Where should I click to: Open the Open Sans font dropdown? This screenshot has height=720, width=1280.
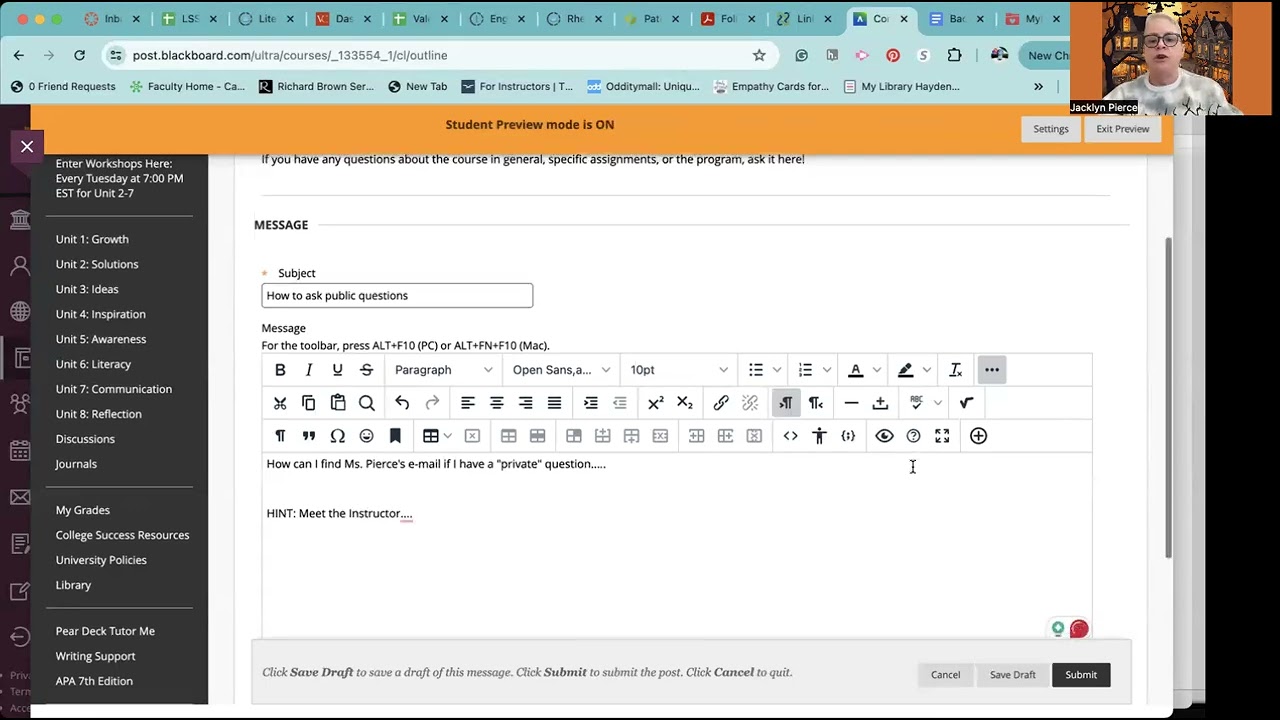pyautogui.click(x=560, y=370)
